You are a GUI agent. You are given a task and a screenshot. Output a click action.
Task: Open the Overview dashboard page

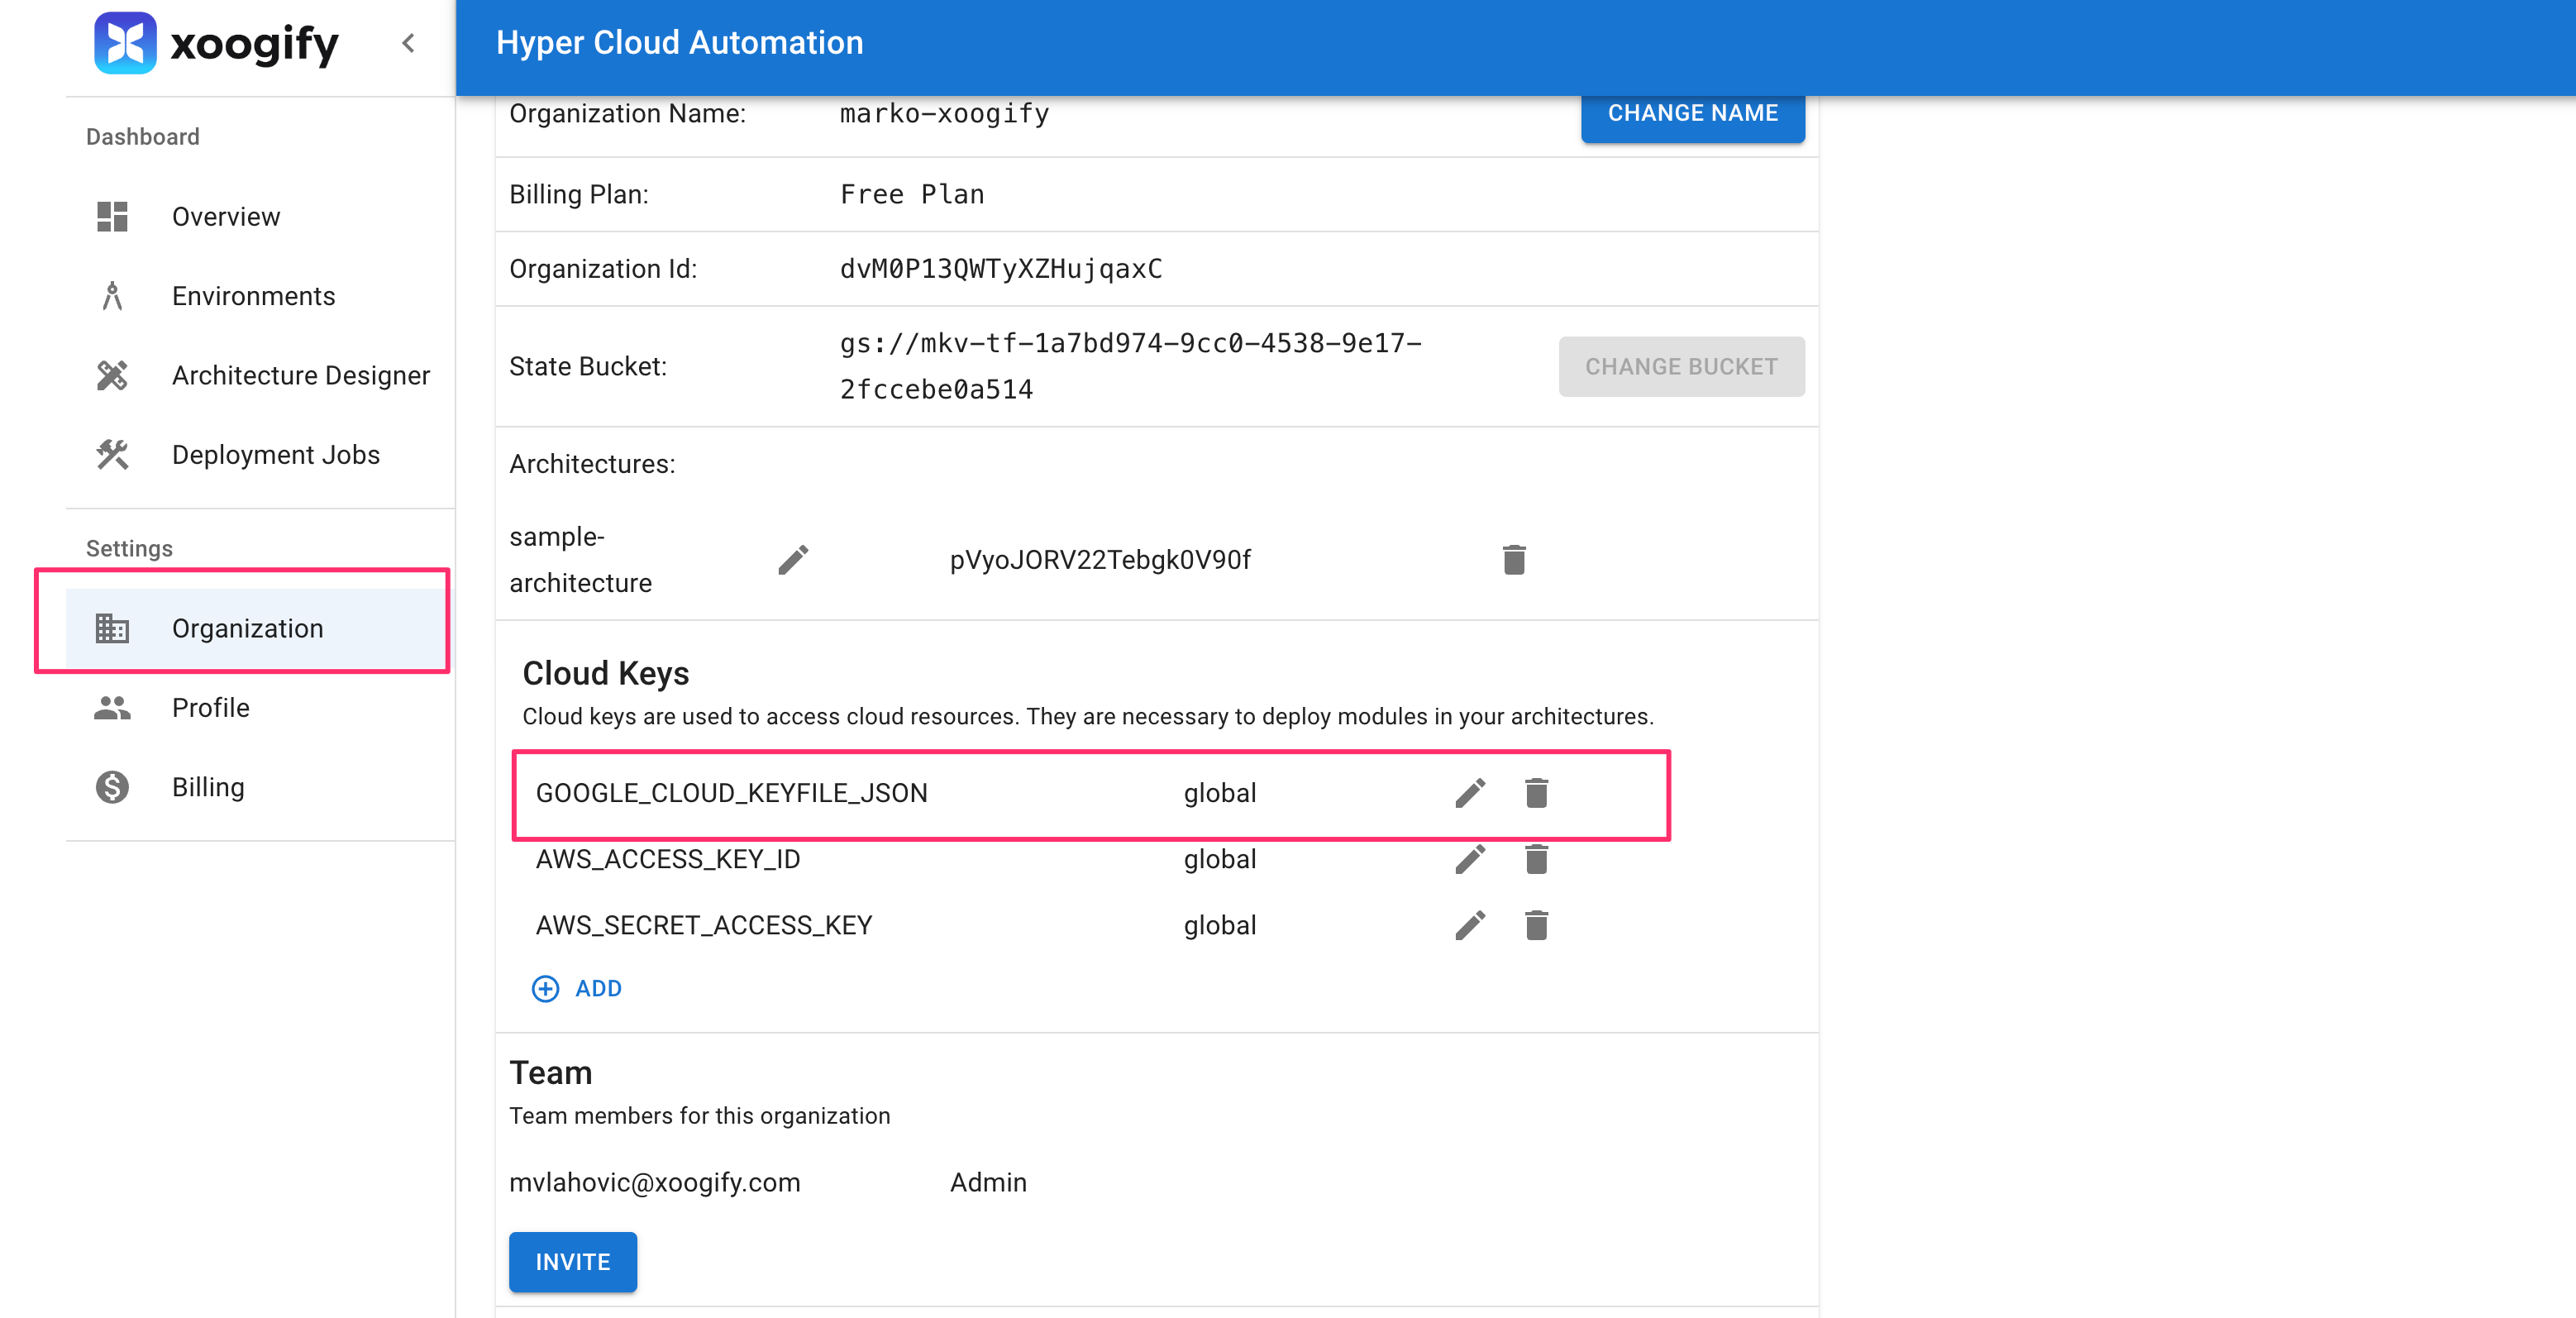click(225, 216)
